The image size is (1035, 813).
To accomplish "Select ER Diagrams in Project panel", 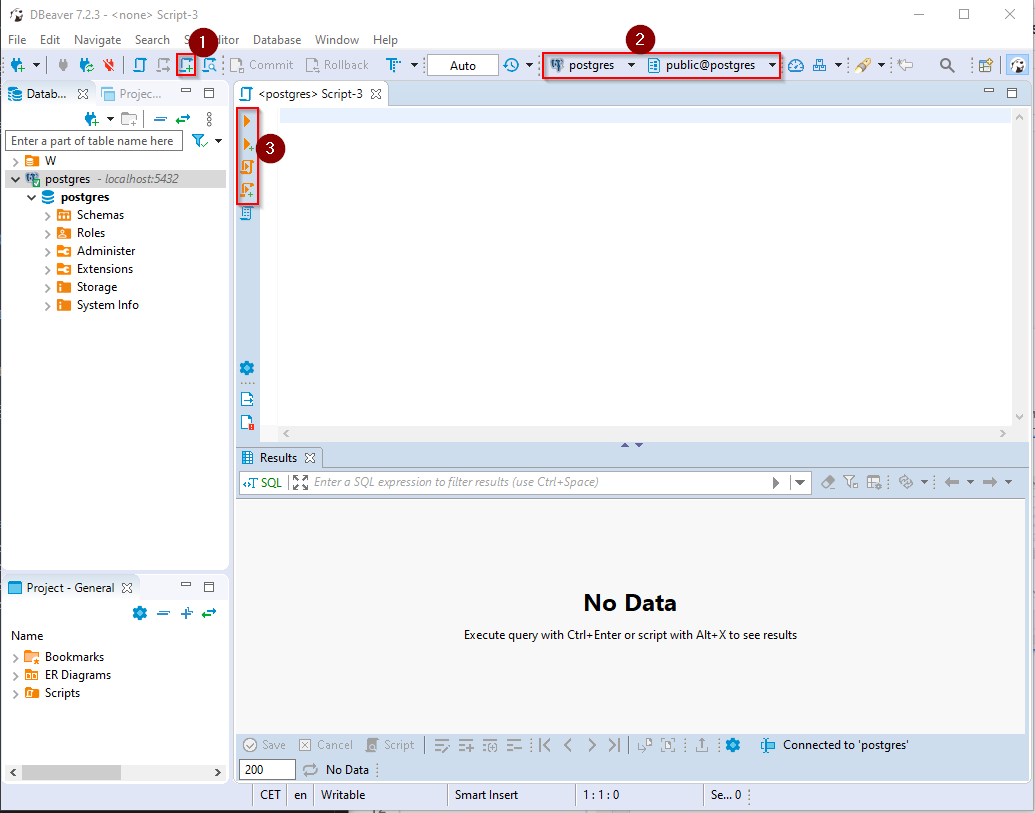I will pos(78,675).
